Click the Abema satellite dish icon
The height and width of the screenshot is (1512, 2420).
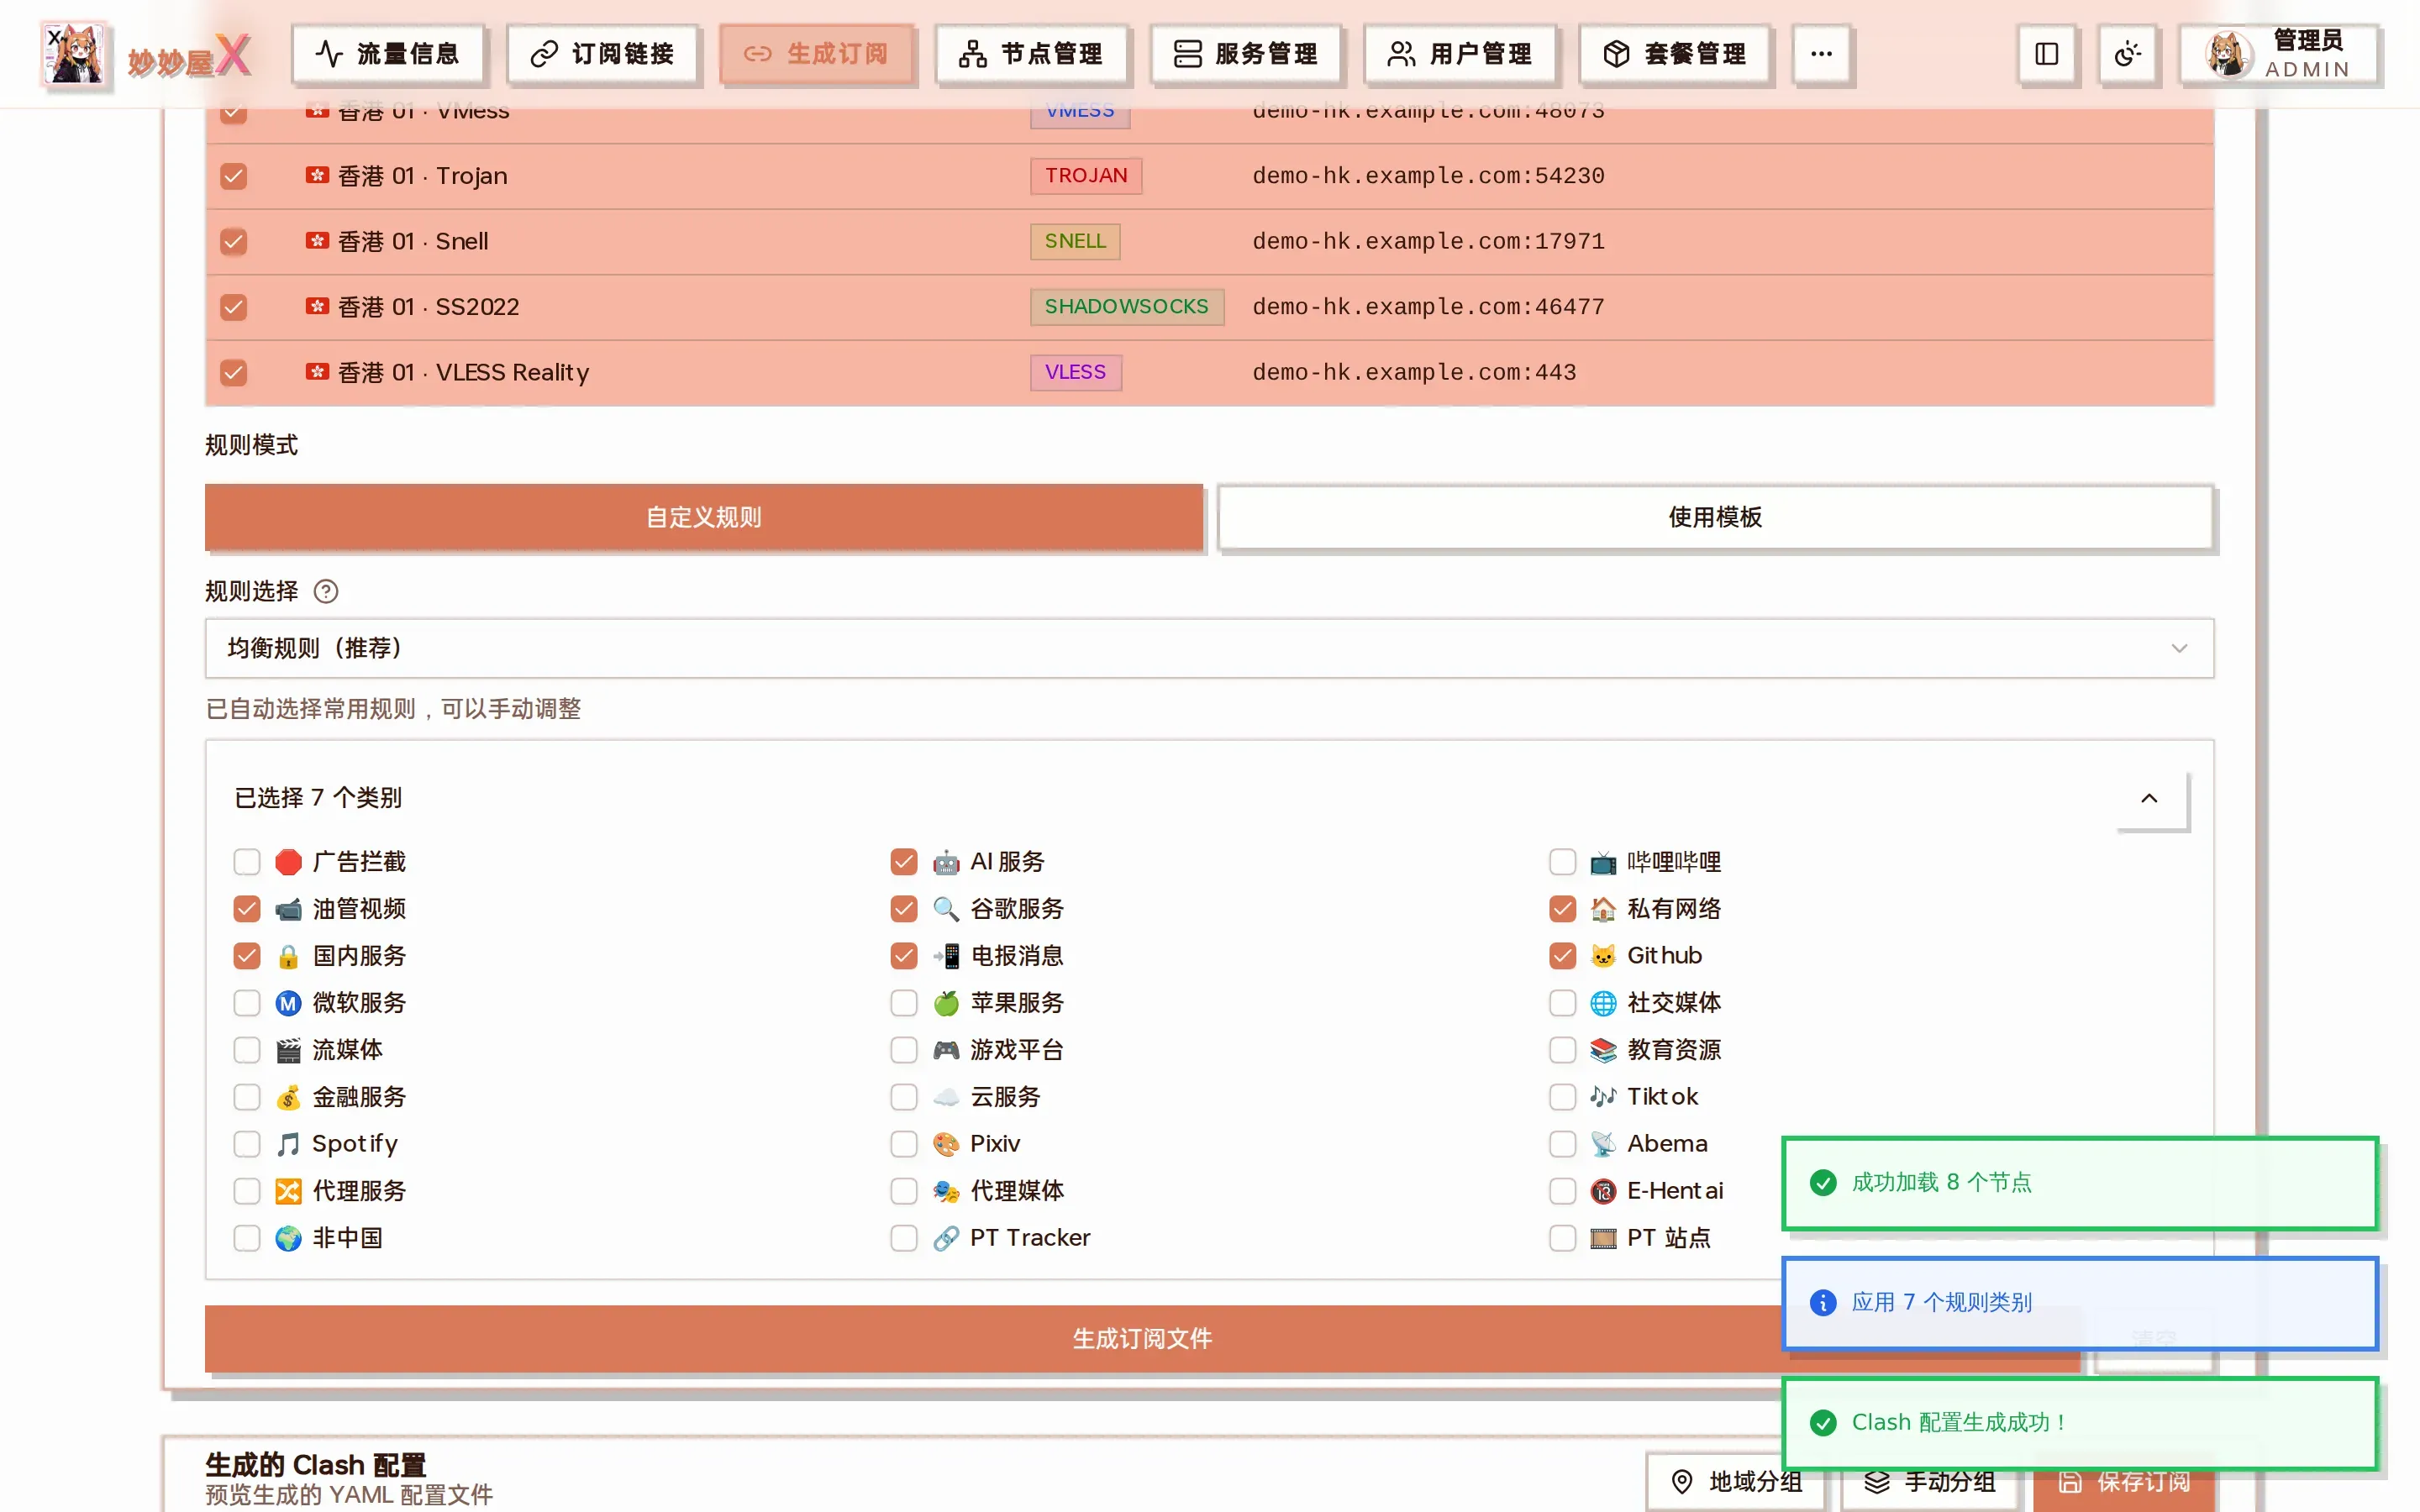[1603, 1143]
